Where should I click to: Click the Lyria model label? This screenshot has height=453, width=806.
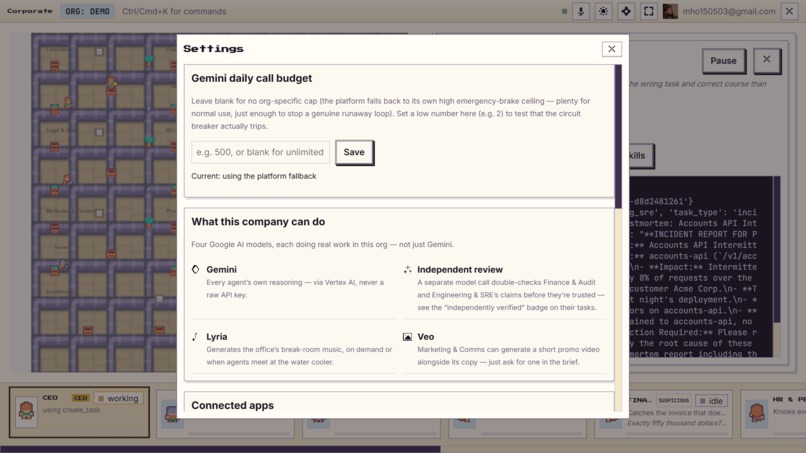216,337
